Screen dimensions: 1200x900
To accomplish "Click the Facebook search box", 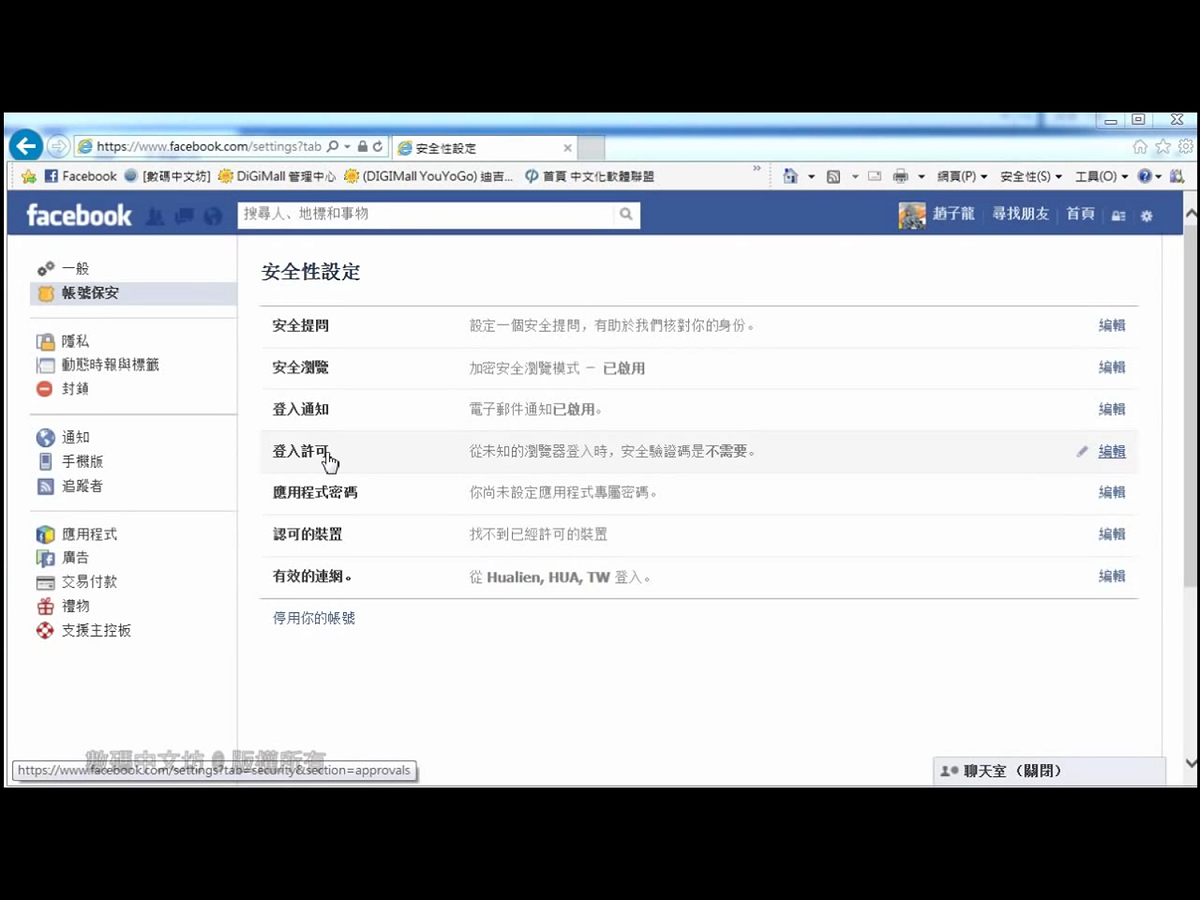I will click(x=425, y=214).
